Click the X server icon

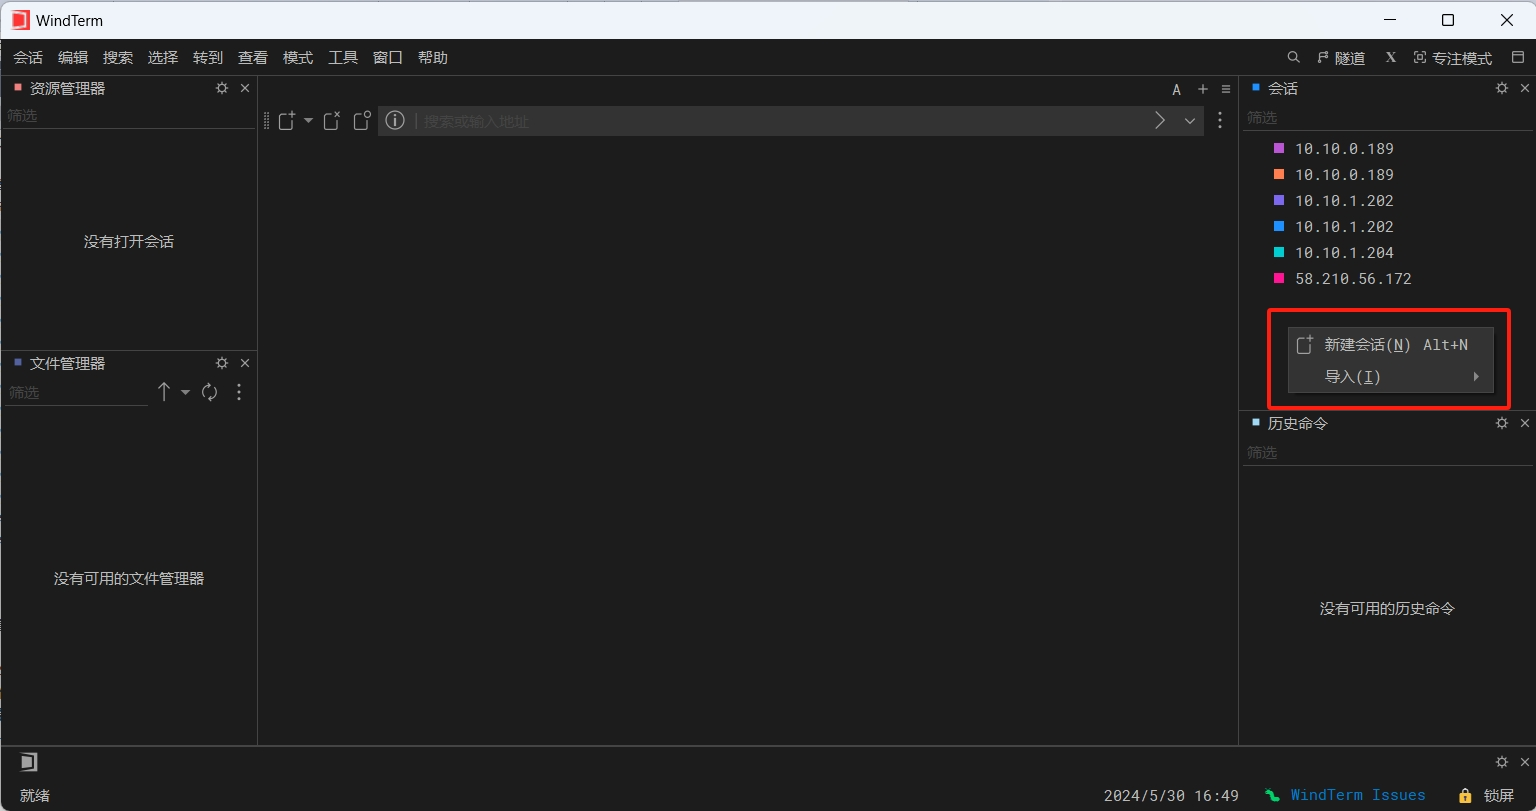1390,58
